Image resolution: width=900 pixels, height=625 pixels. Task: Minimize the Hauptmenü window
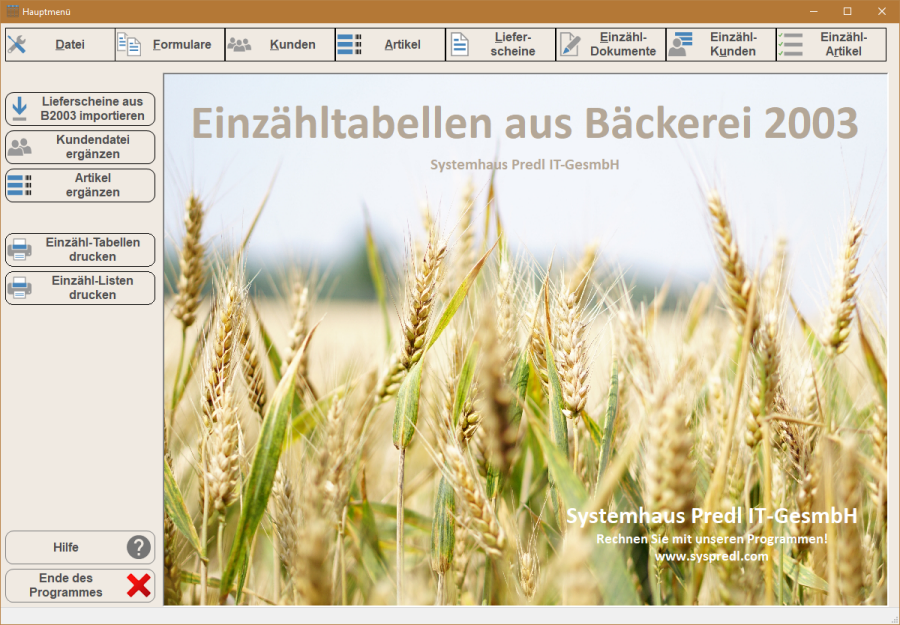coord(813,11)
